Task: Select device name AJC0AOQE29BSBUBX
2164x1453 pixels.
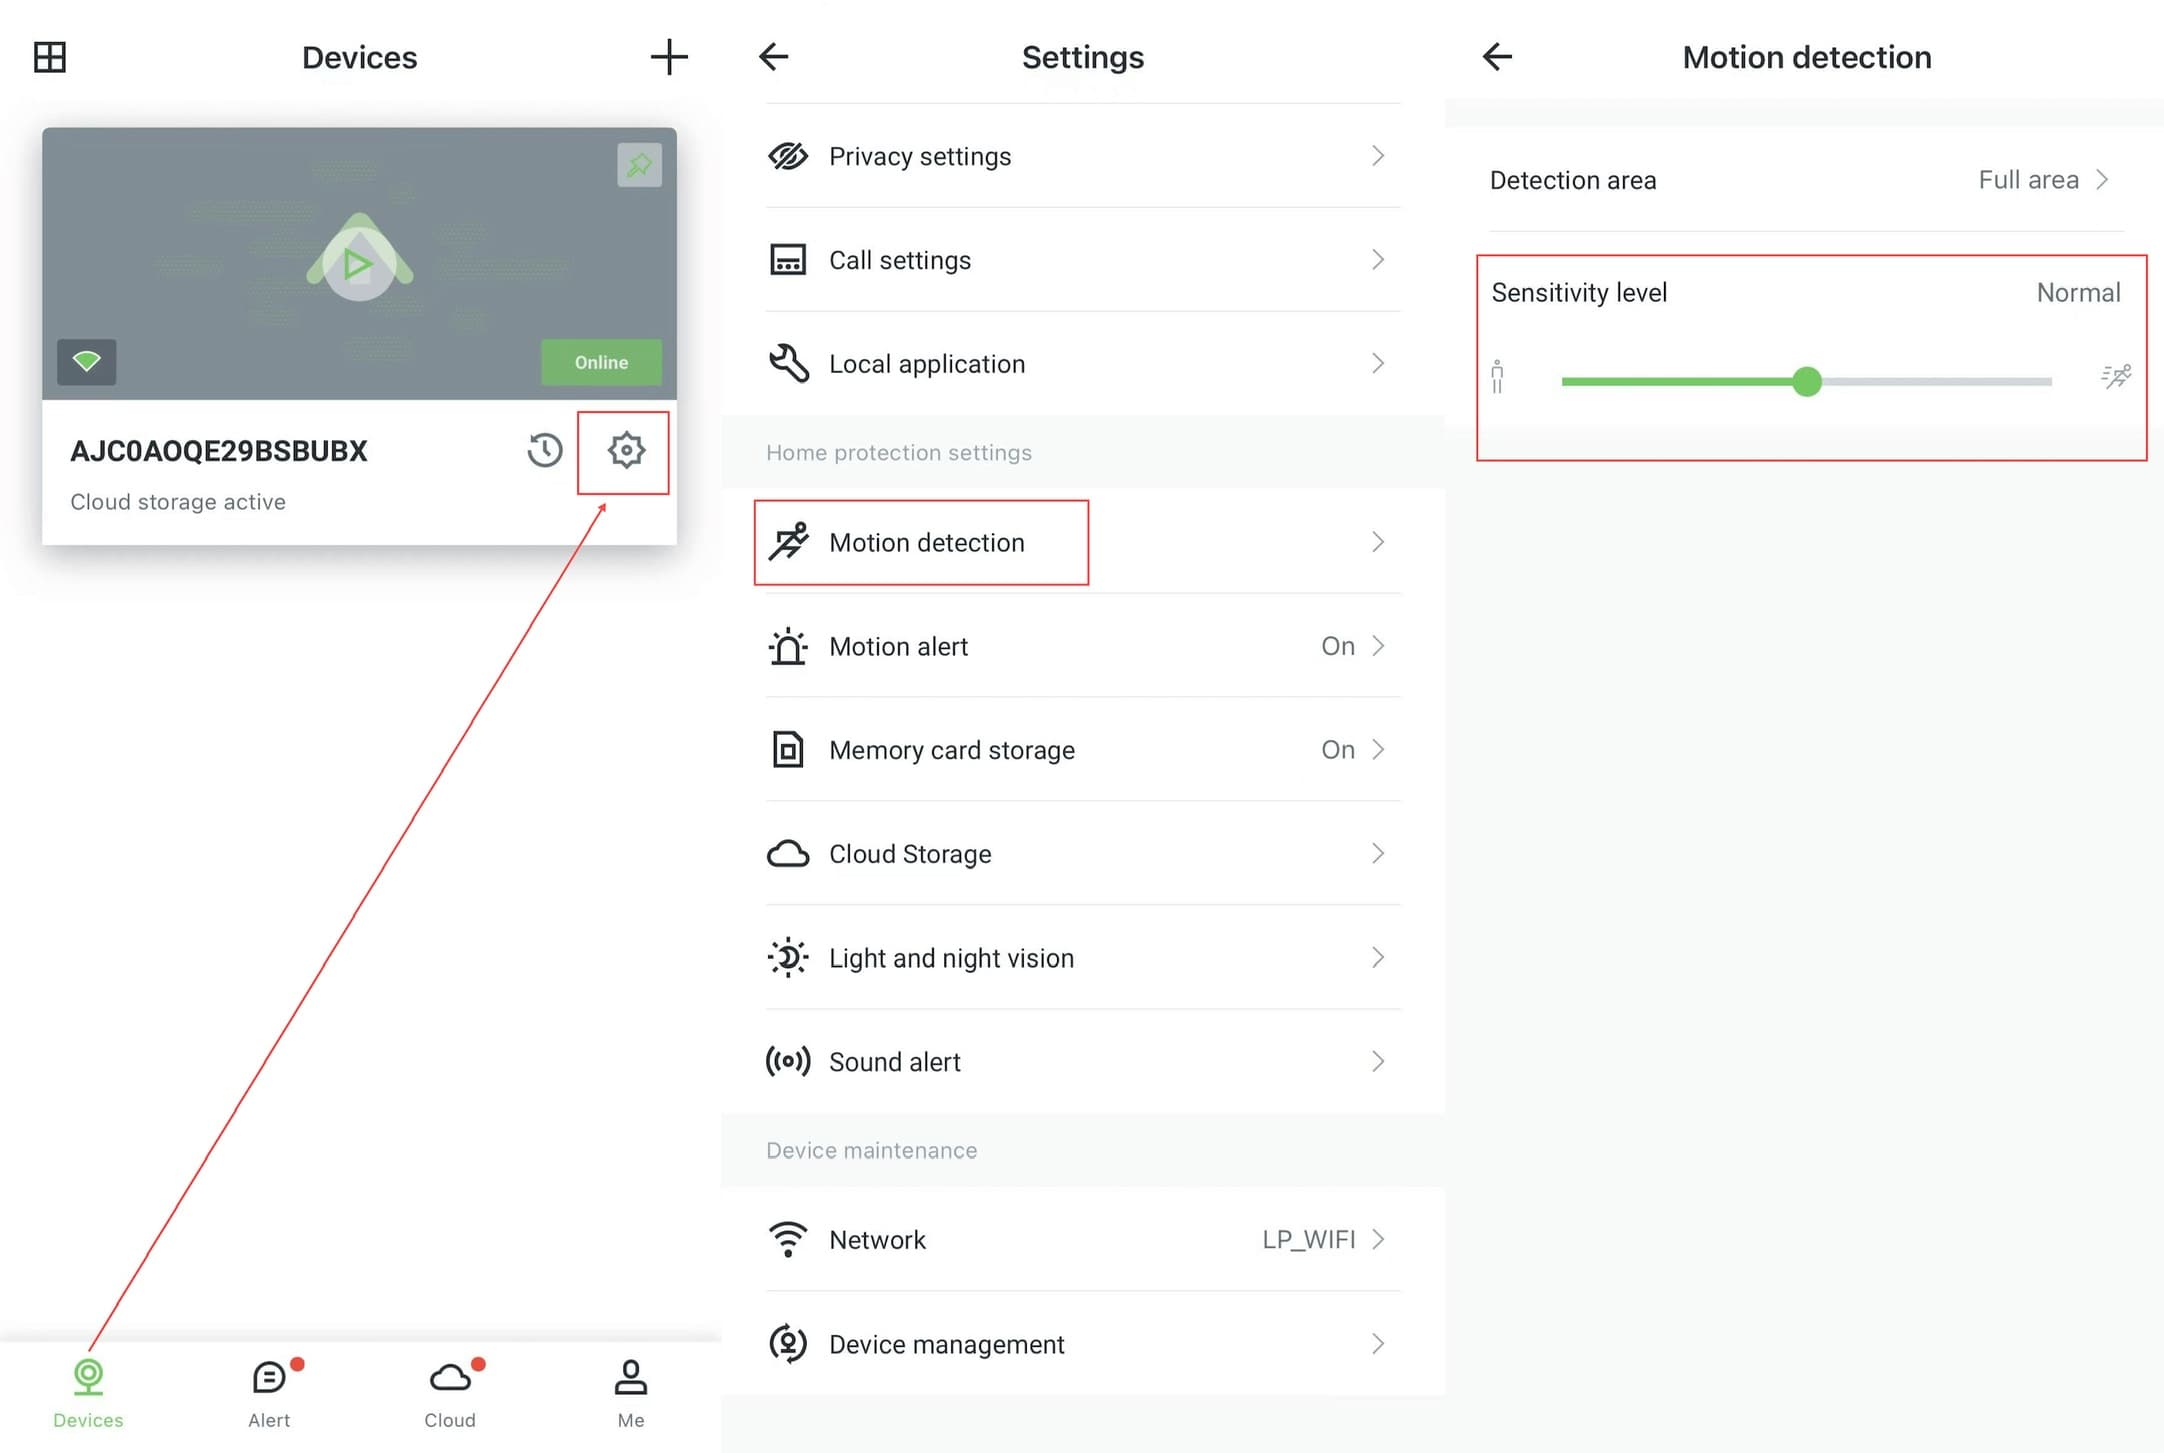Action: tap(219, 451)
